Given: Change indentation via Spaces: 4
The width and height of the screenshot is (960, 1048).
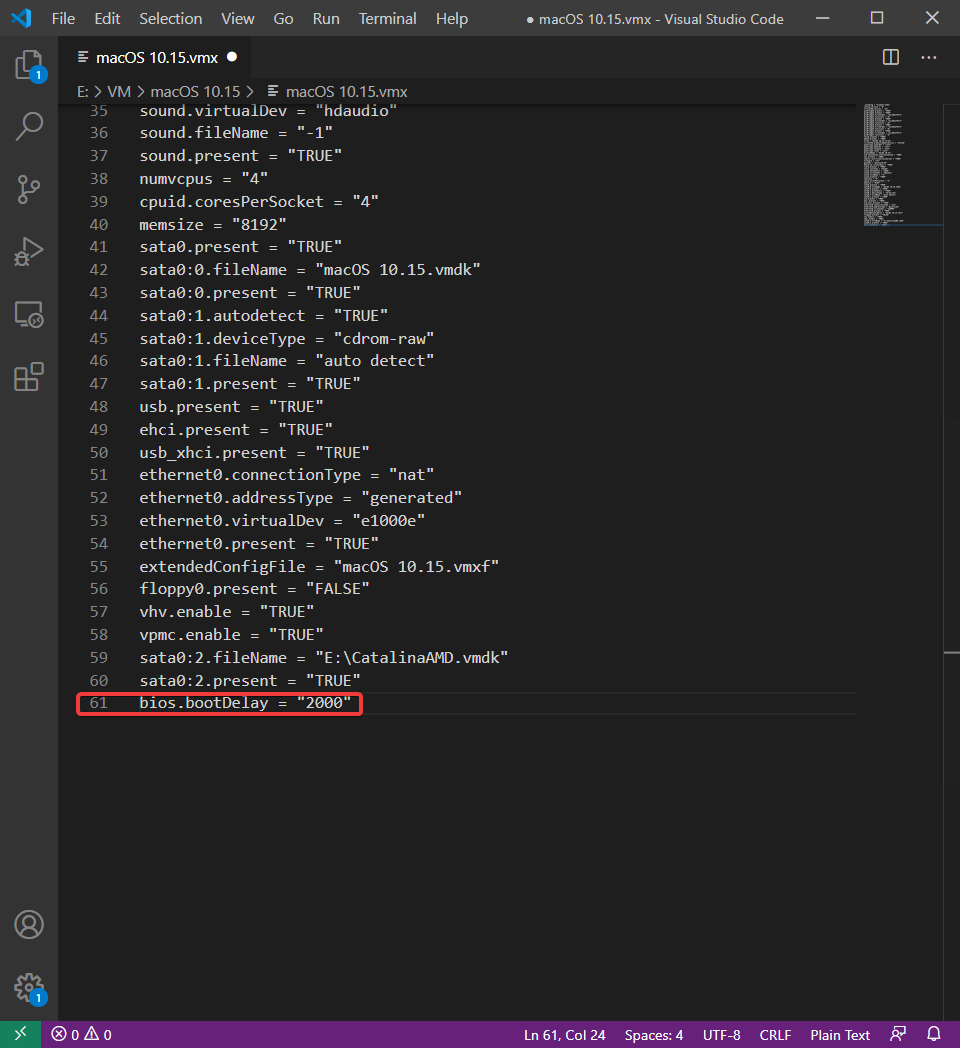Looking at the screenshot, I should click(x=654, y=1035).
